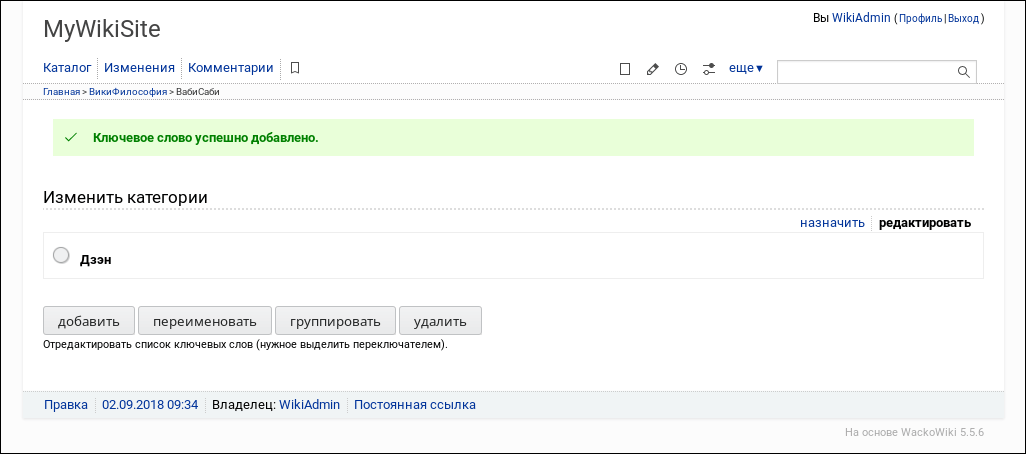Click the удалить button
The image size is (1026, 454).
pos(440,321)
